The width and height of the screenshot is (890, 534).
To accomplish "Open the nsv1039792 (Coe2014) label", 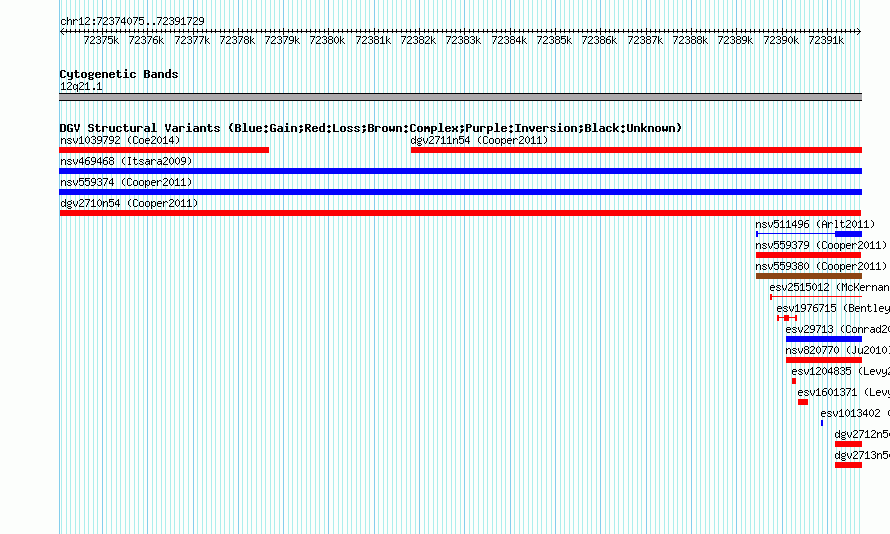I will click(x=120, y=140).
